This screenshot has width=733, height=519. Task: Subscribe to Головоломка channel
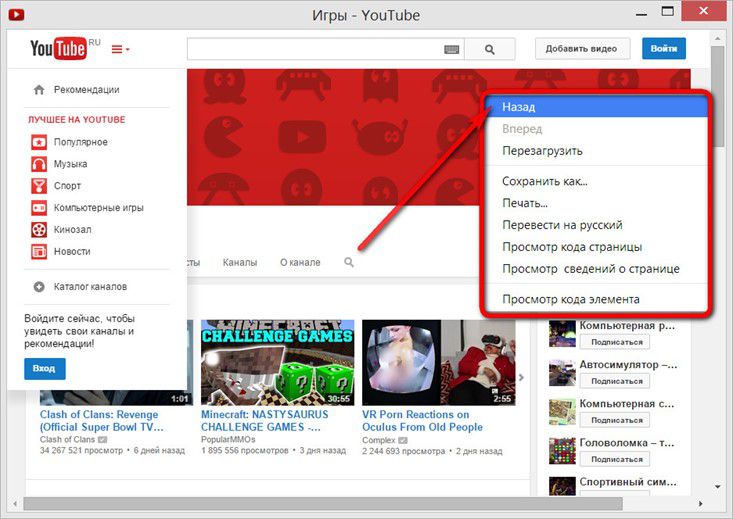pyautogui.click(x=615, y=459)
